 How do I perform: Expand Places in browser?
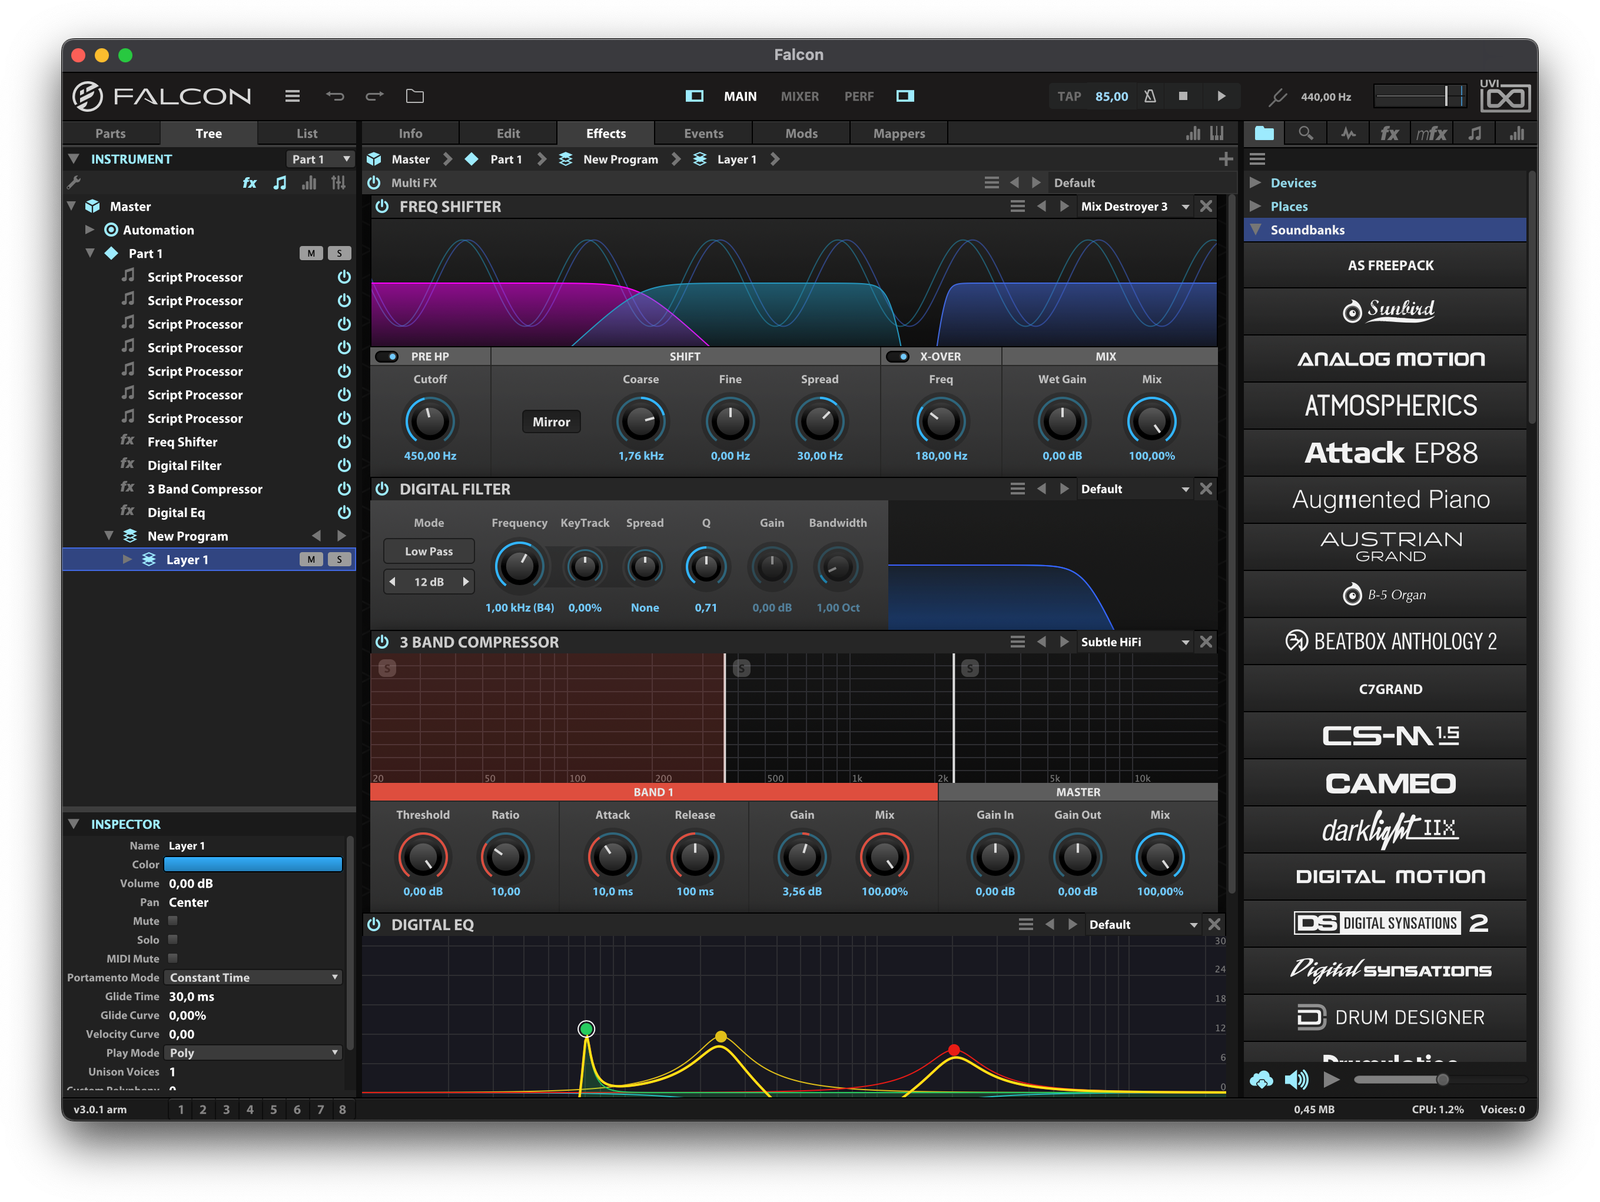[1256, 206]
